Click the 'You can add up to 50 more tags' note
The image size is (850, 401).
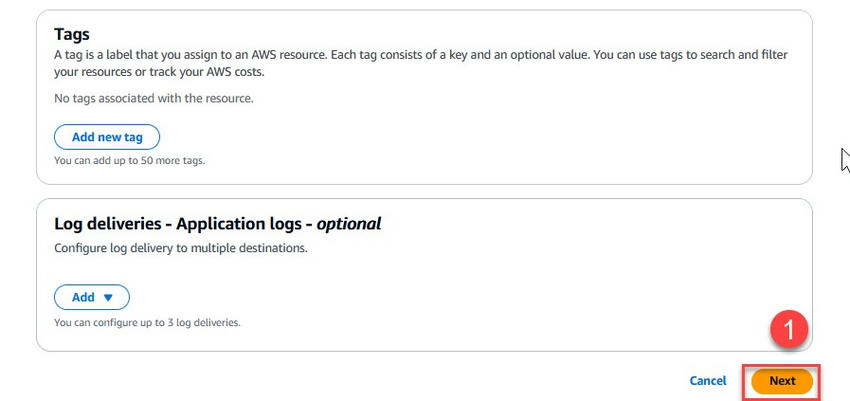coord(129,160)
